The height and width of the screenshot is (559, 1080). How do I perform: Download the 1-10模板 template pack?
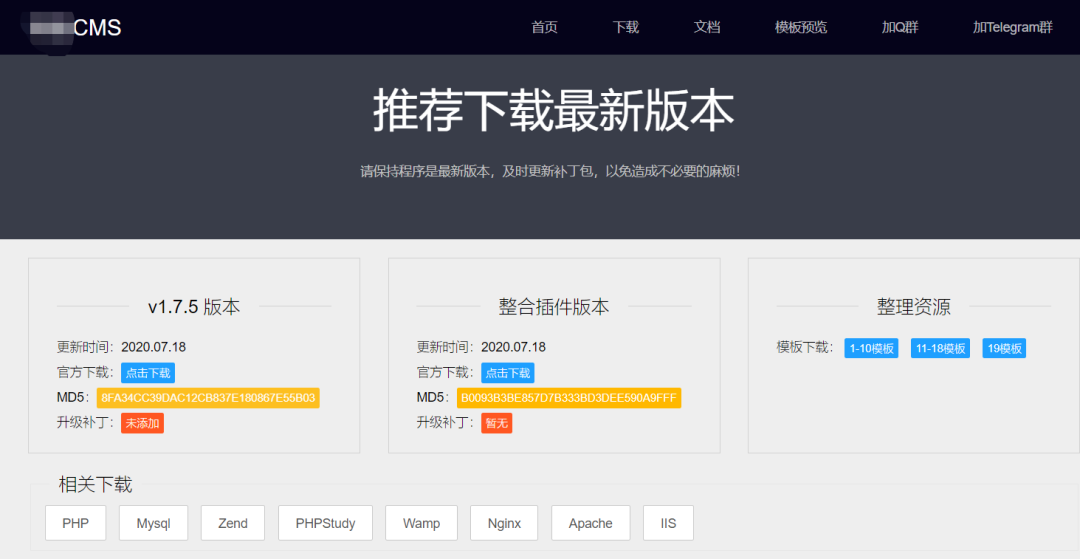(x=871, y=348)
